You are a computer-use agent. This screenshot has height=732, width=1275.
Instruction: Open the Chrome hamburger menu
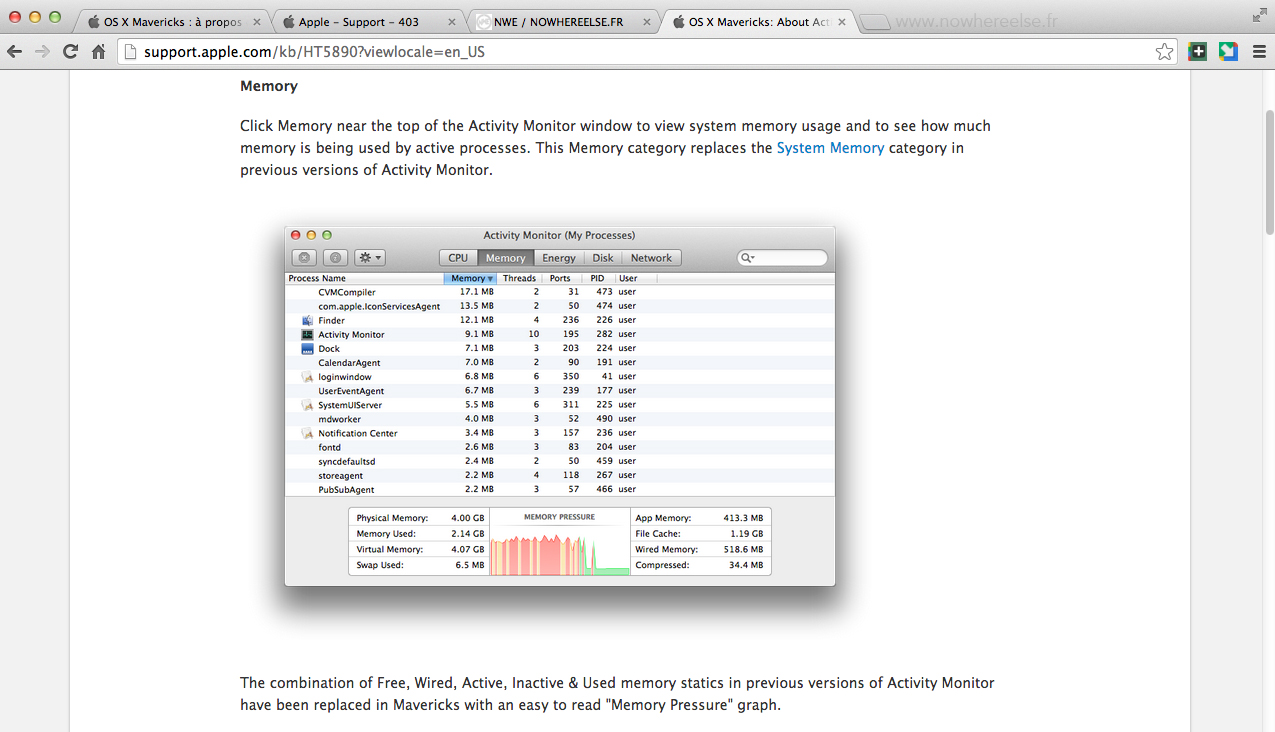[x=1259, y=52]
